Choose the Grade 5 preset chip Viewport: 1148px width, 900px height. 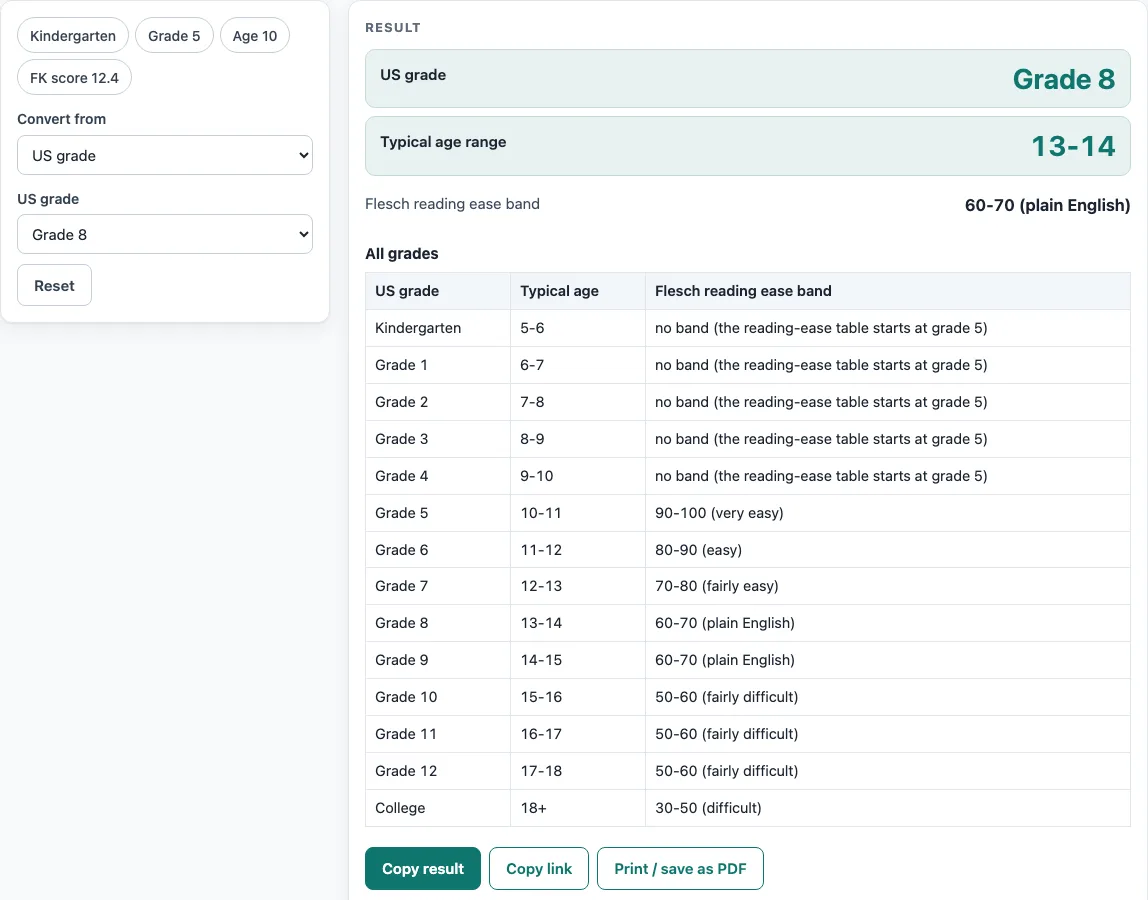click(x=174, y=36)
